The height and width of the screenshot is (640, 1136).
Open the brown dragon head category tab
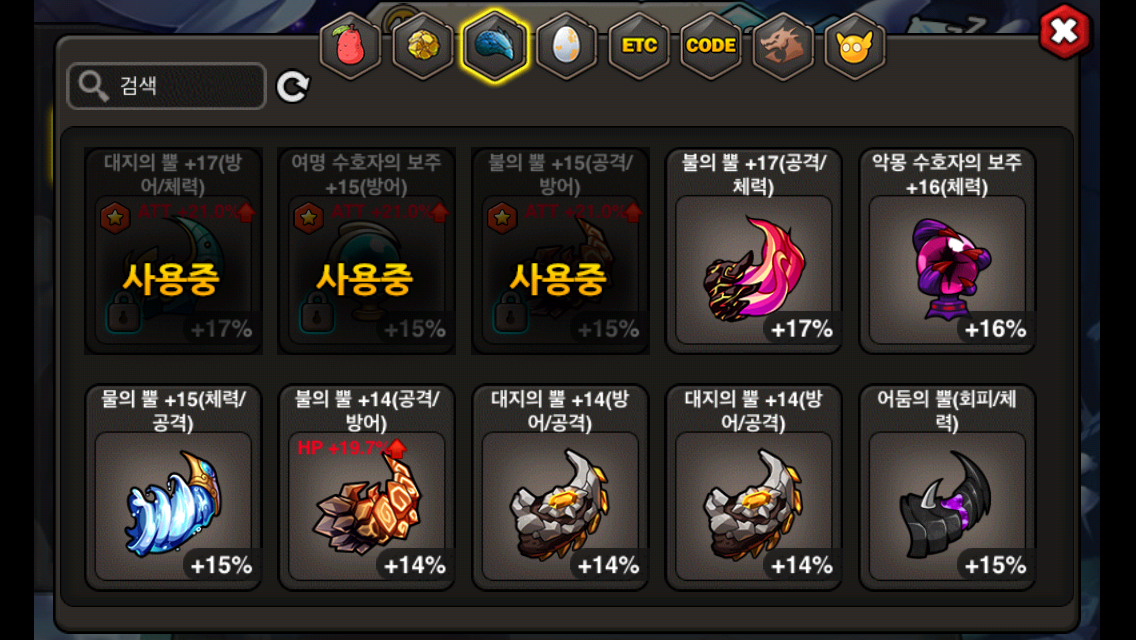[x=783, y=46]
